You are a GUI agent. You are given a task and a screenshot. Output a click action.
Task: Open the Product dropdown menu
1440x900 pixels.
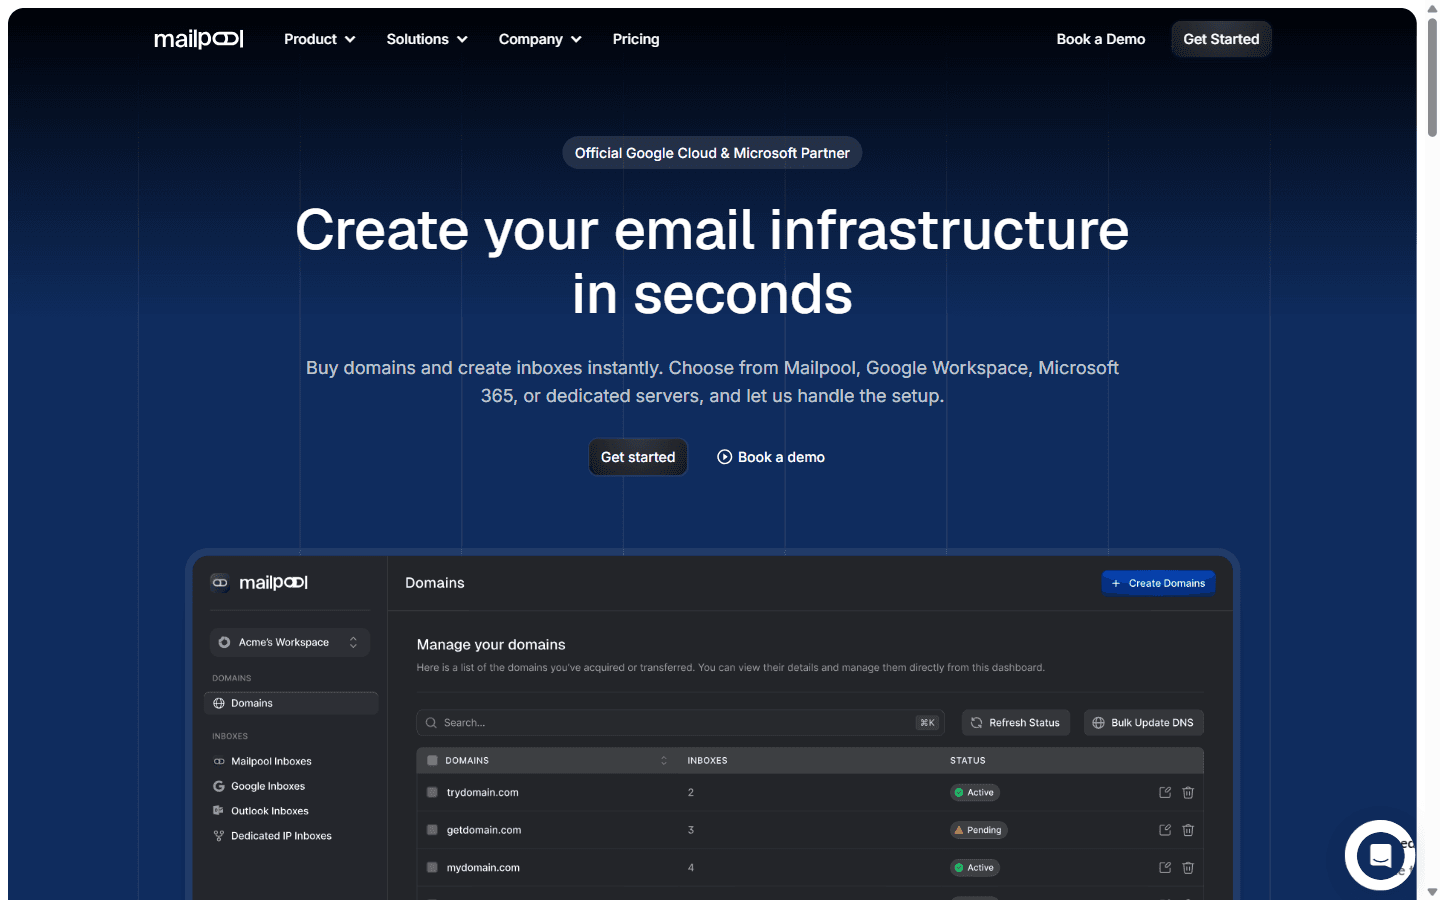click(x=320, y=39)
